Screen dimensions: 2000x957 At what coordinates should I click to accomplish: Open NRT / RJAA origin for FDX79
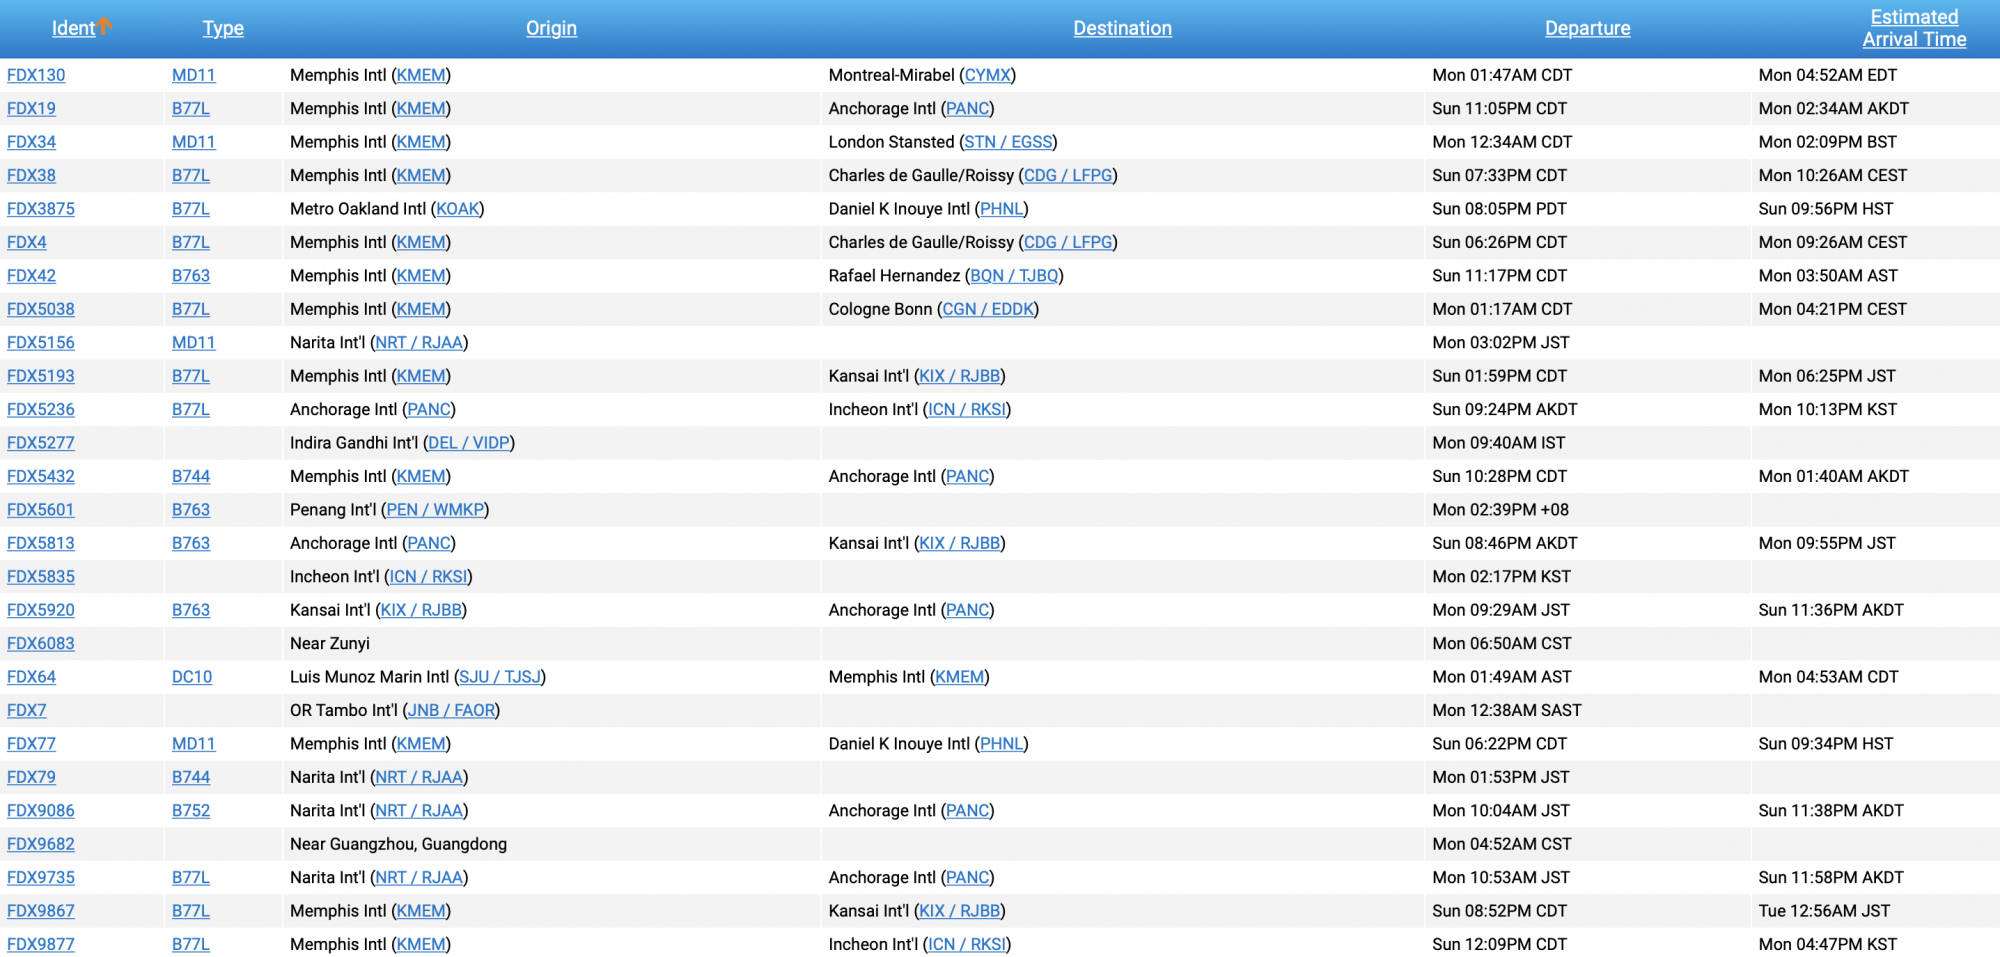(420, 778)
